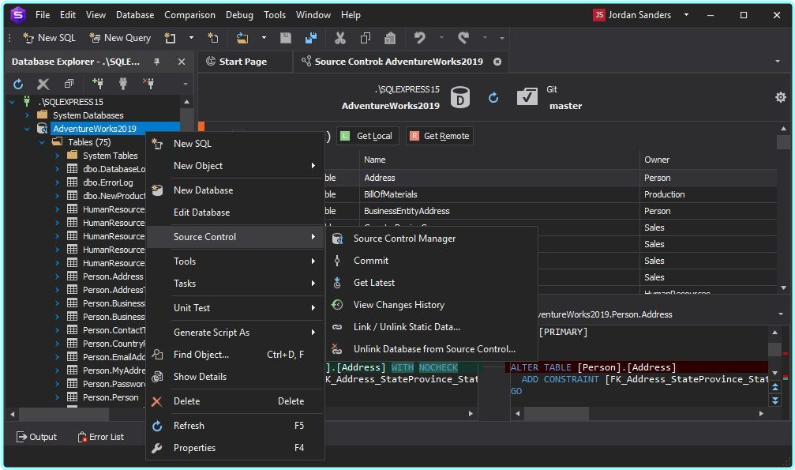795x470 pixels.
Task: Close the Source Control: AdventureWorks2019 tab
Action: [497, 61]
